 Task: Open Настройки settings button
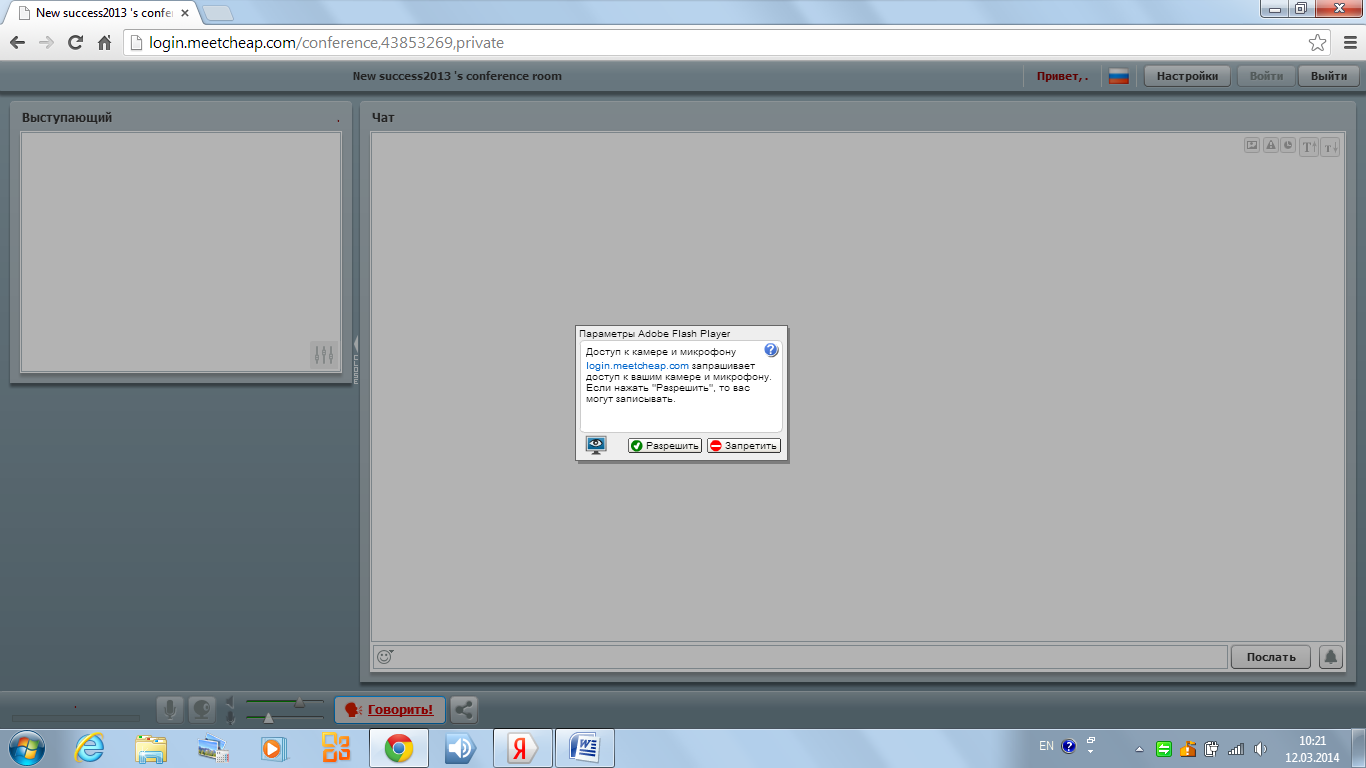point(1187,76)
